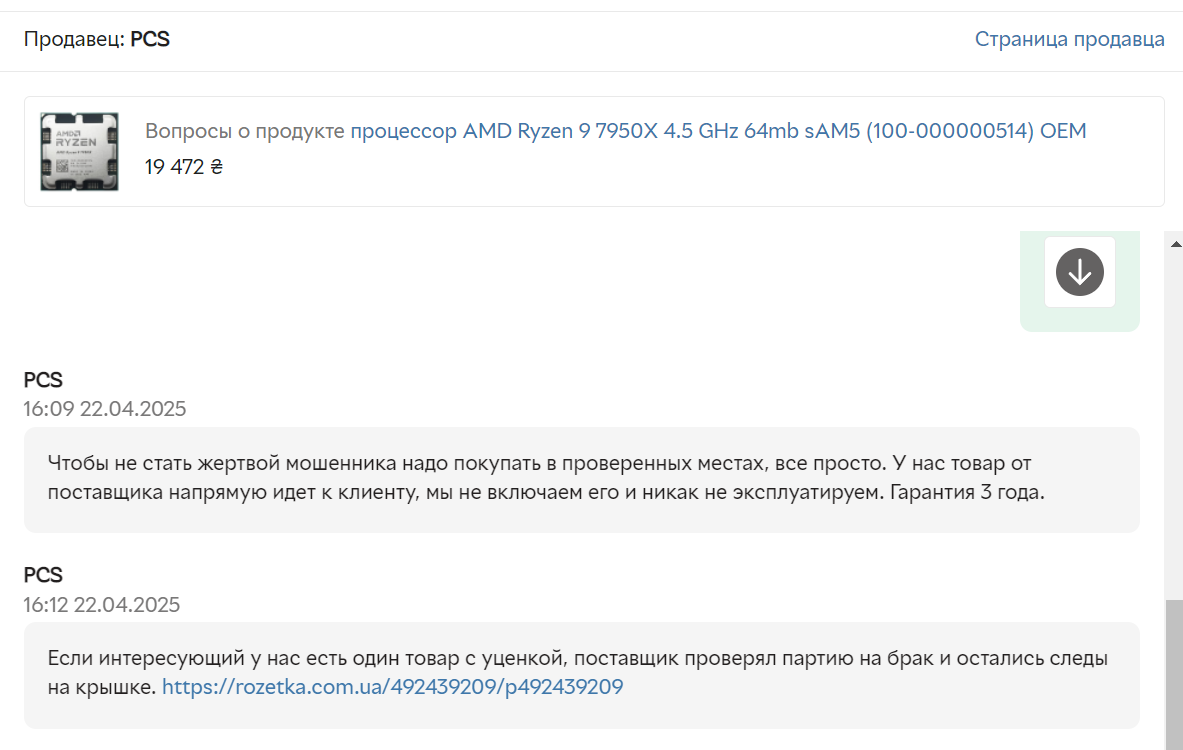Click the chat scrollbar thumb
This screenshot has width=1183, height=750.
[x=1175, y=675]
